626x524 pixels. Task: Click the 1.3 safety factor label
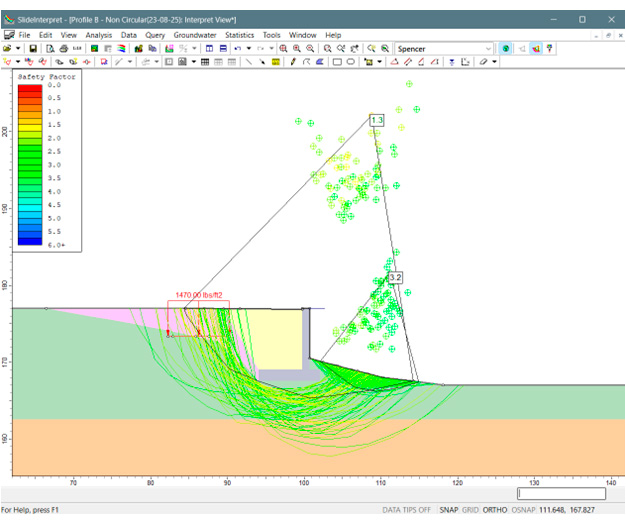(376, 120)
